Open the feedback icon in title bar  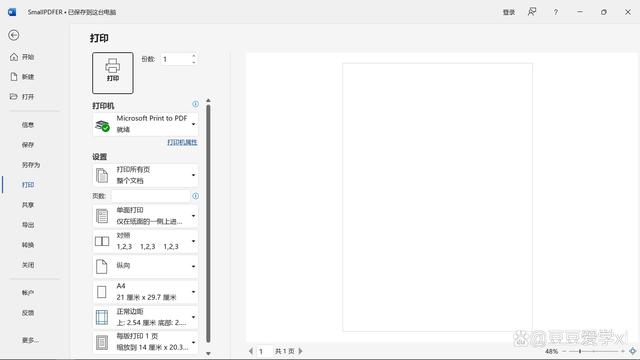[x=532, y=12]
